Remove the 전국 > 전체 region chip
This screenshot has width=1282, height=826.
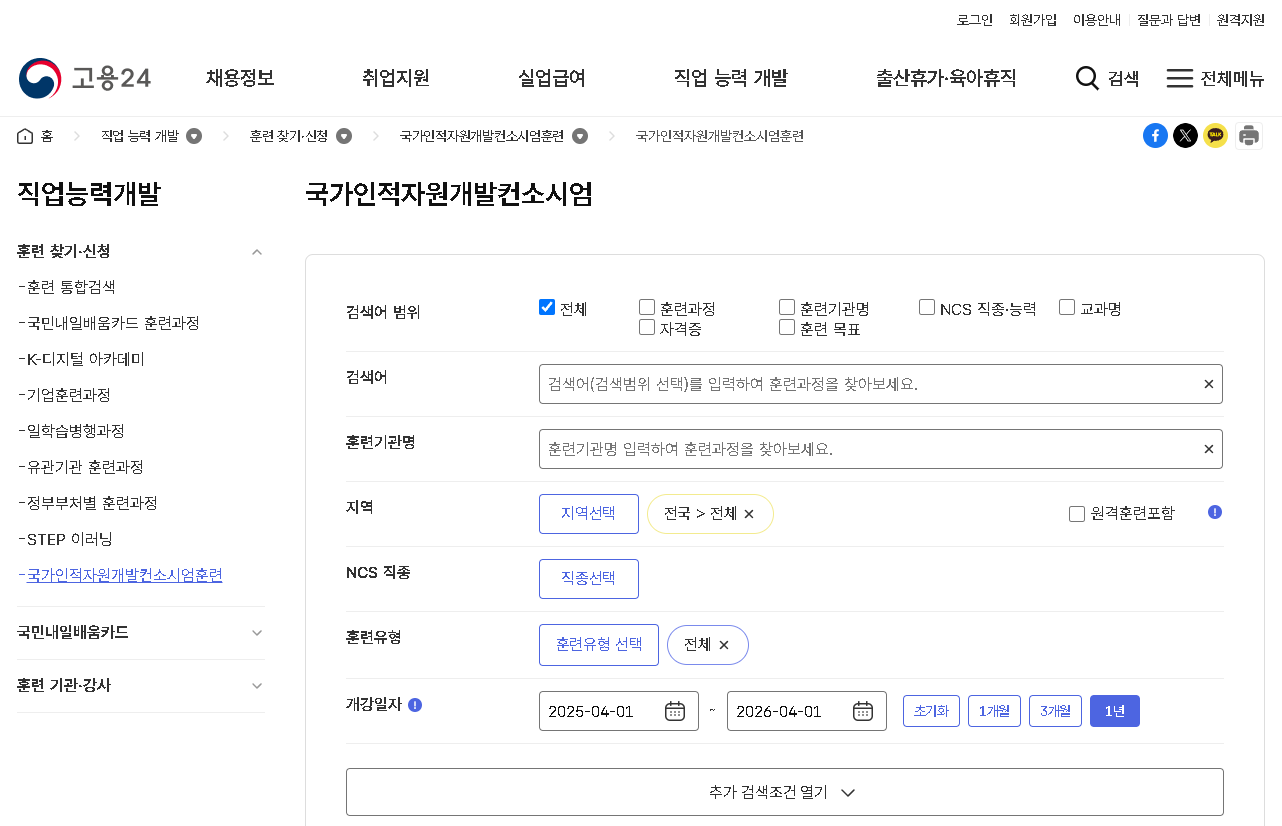tap(752, 513)
